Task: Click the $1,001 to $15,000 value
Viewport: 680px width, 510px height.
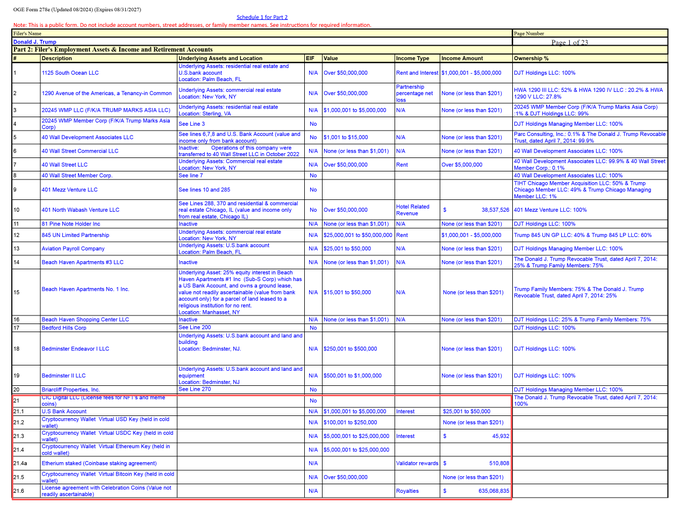Action: point(346,137)
